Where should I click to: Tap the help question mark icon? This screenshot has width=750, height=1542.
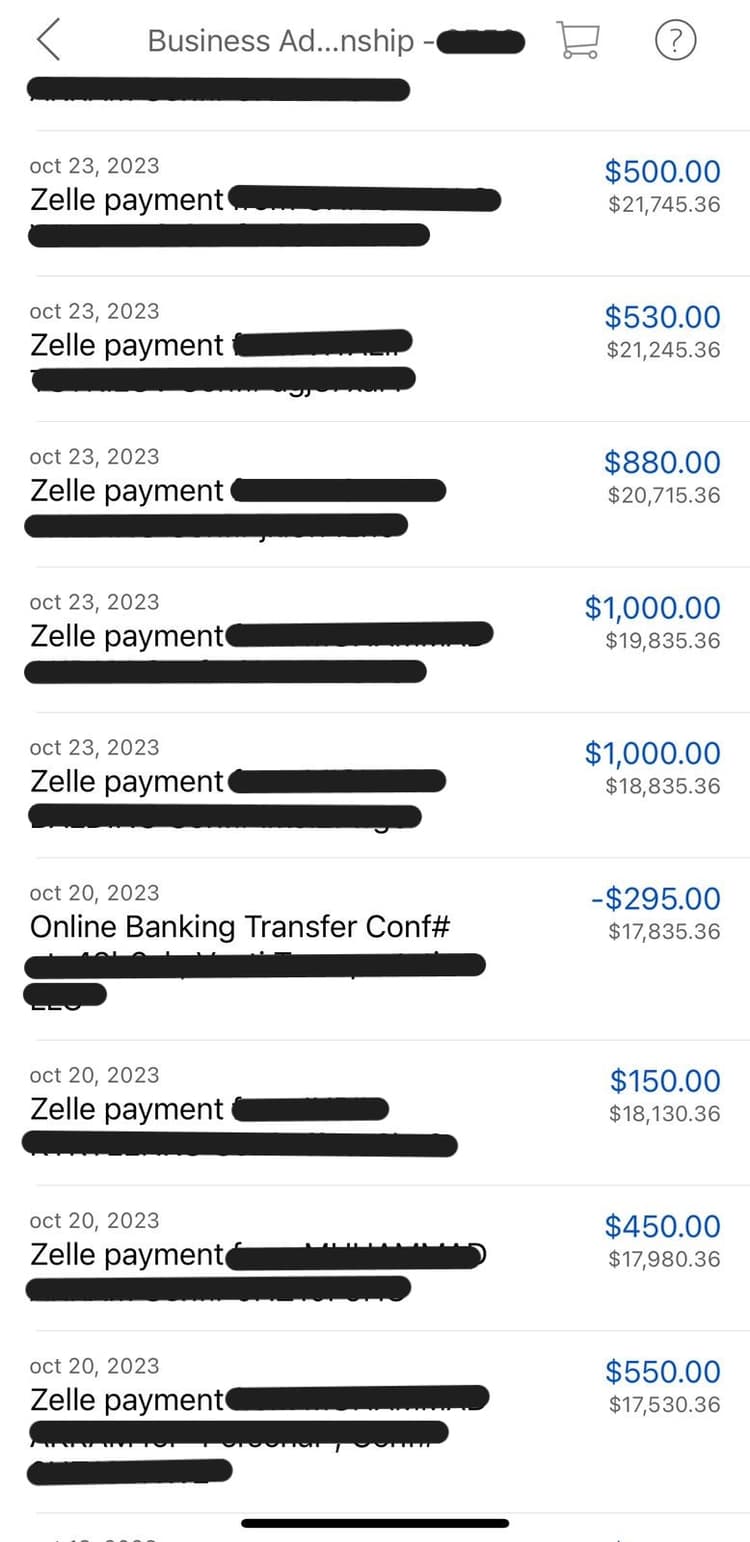[x=676, y=40]
